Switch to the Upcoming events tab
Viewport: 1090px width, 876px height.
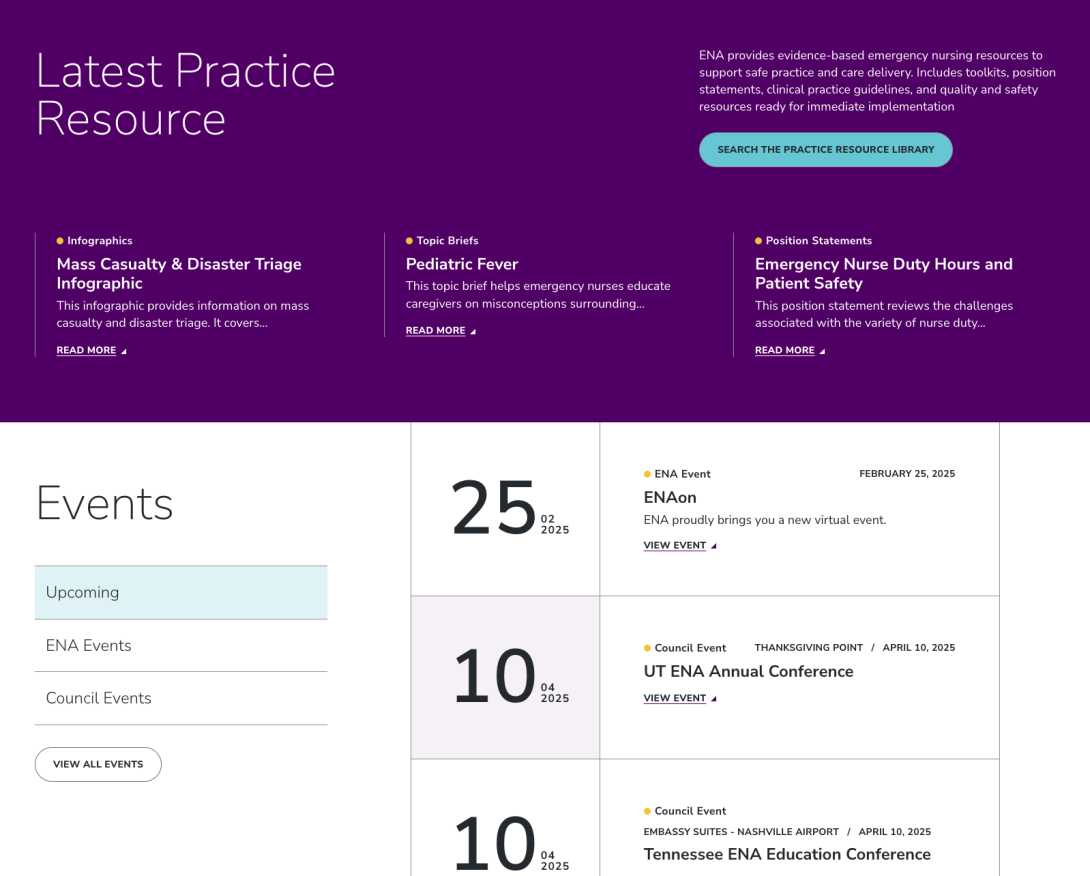click(181, 592)
